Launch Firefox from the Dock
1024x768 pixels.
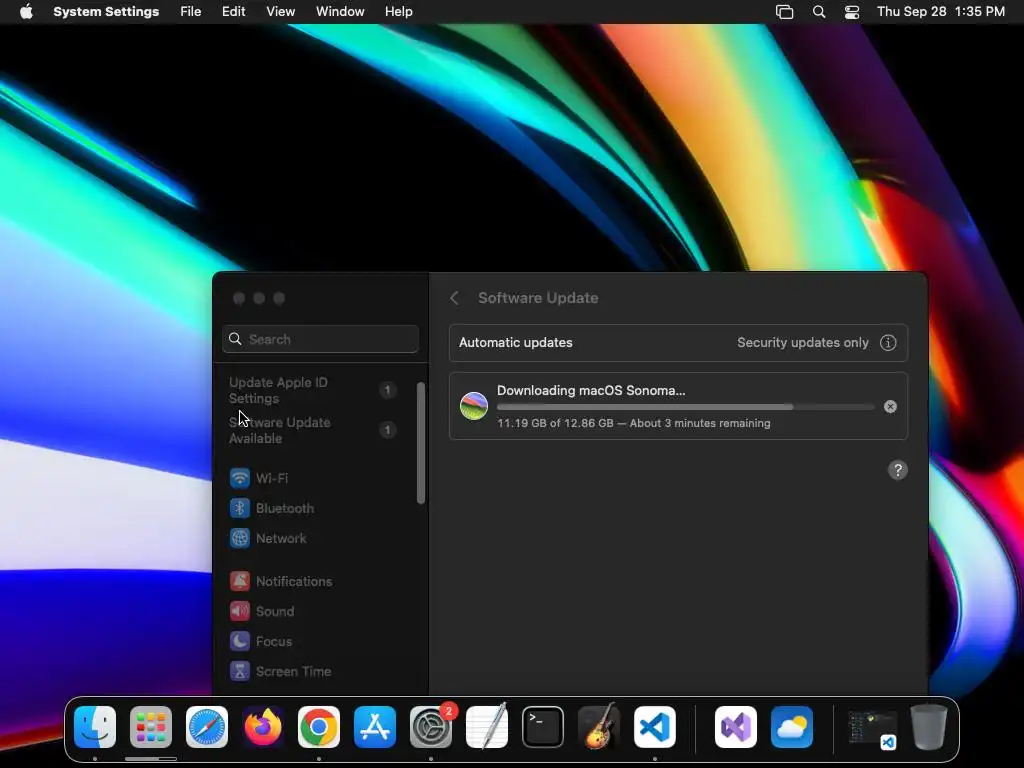point(263,727)
